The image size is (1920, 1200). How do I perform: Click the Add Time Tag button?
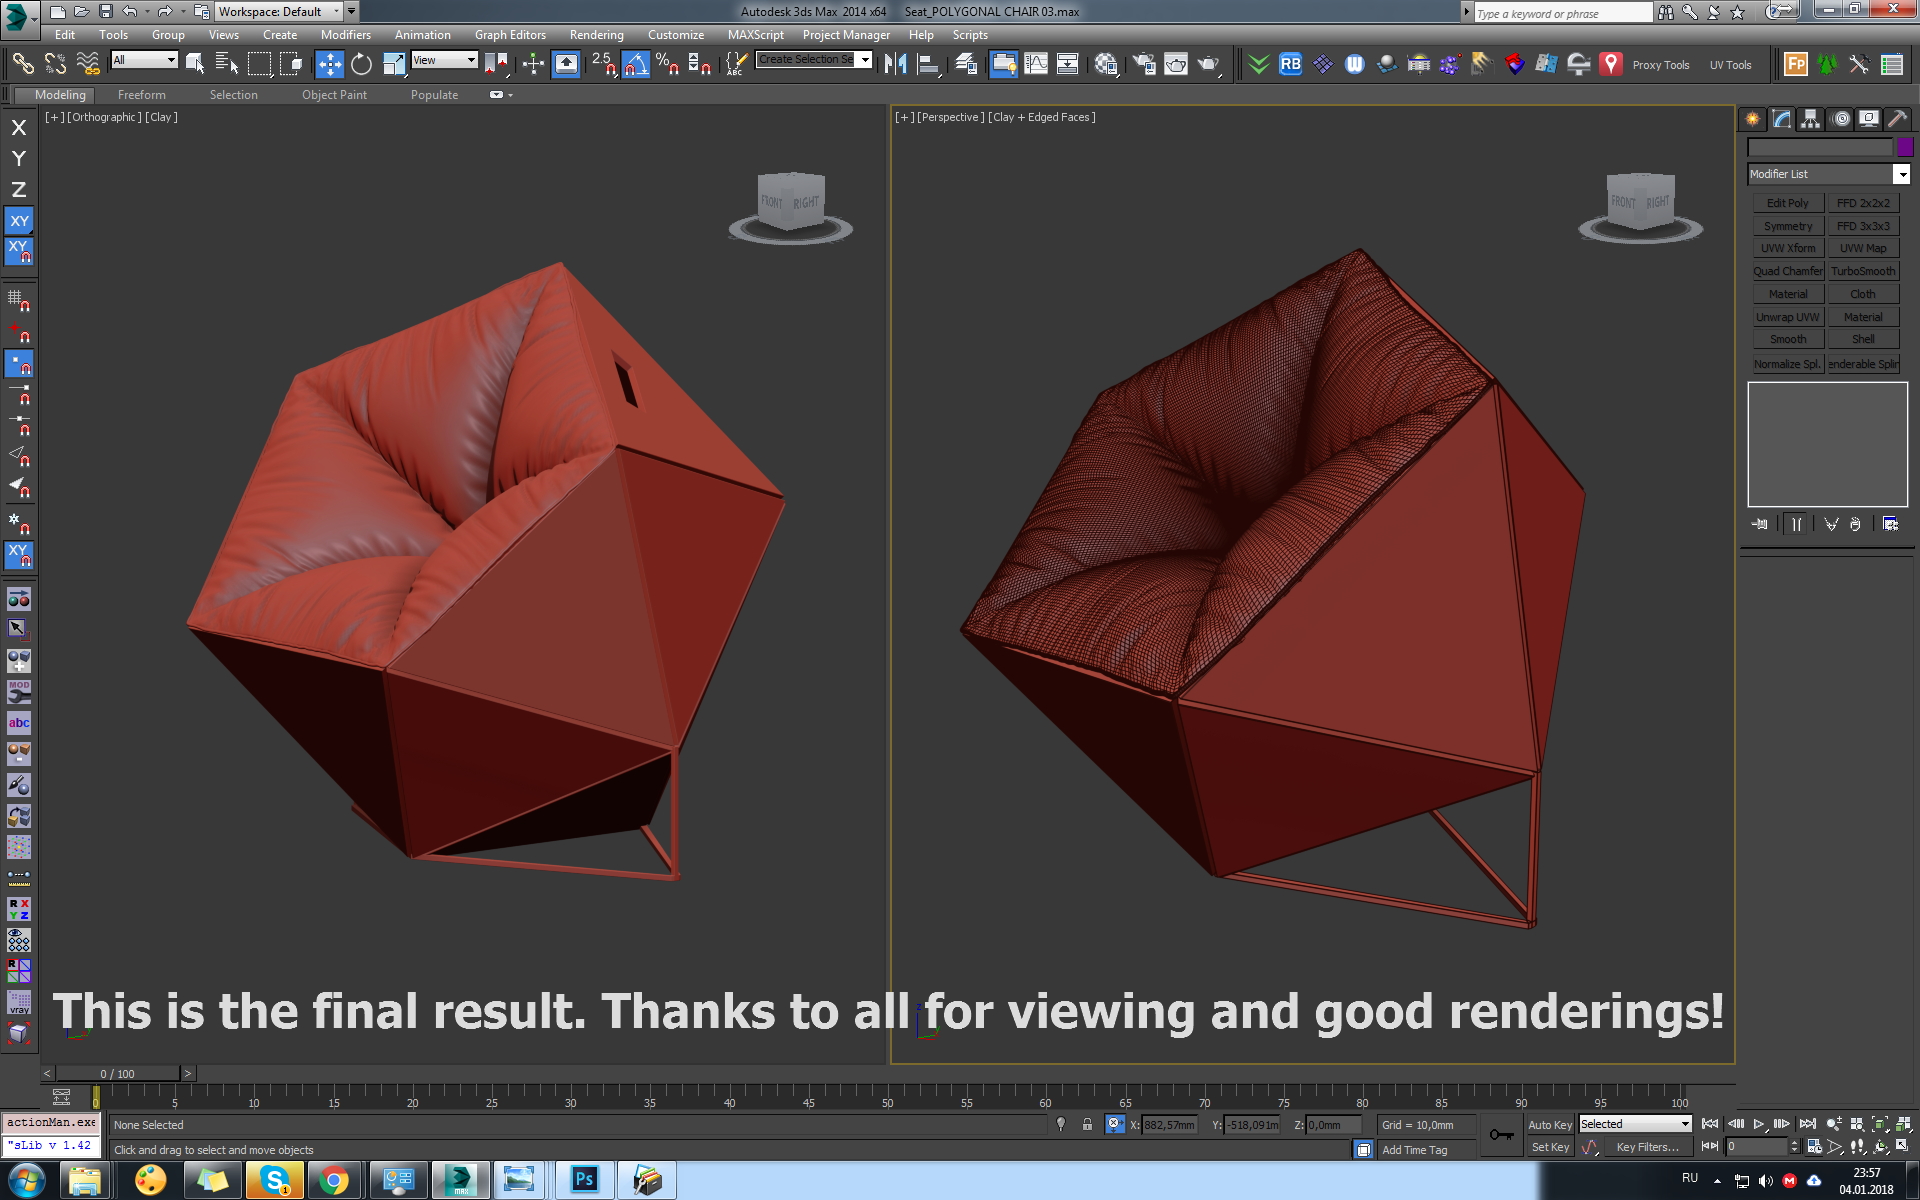(x=1425, y=1147)
